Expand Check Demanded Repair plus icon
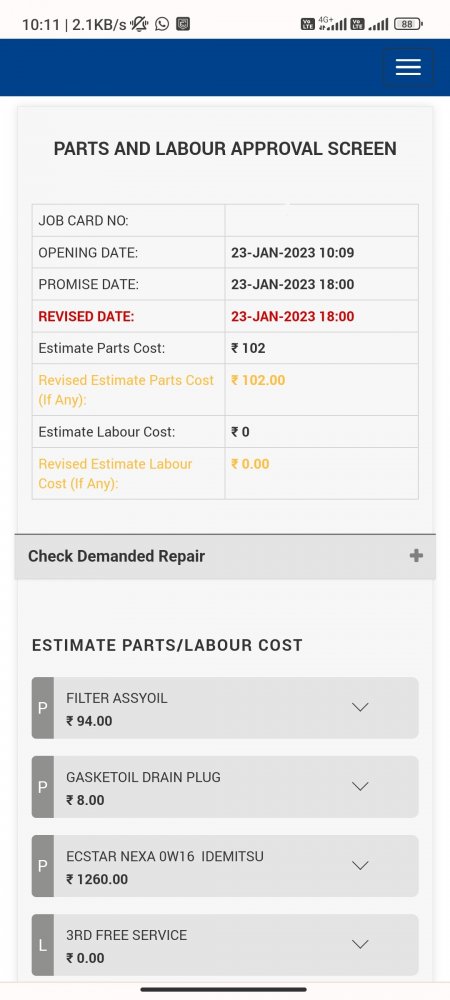Viewport: 450px width, 1000px height. pos(416,555)
